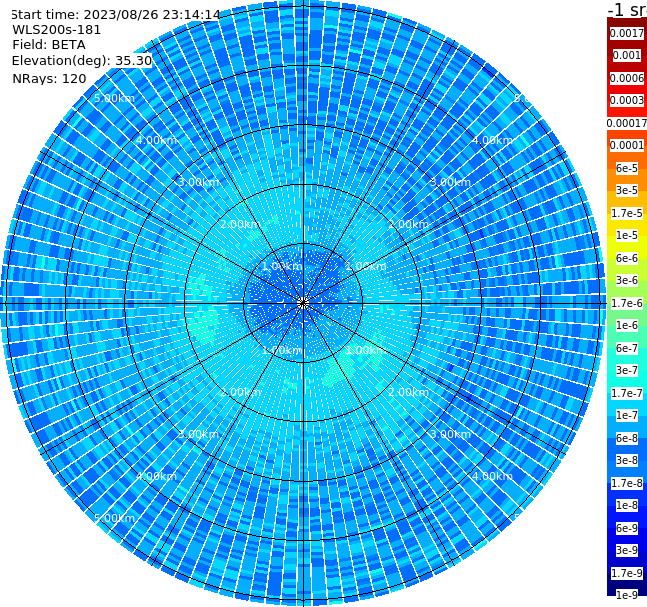Click the 0.0001 colorbar label
647x607 pixels.
(627, 145)
